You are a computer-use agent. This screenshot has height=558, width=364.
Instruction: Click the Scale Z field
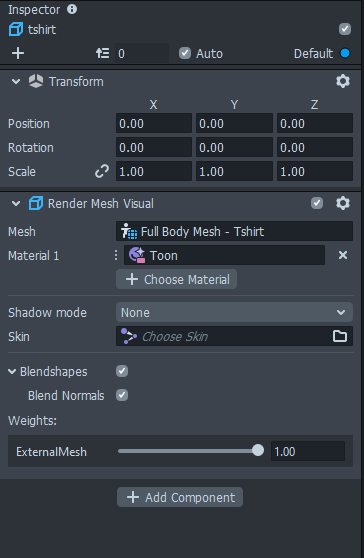point(315,171)
